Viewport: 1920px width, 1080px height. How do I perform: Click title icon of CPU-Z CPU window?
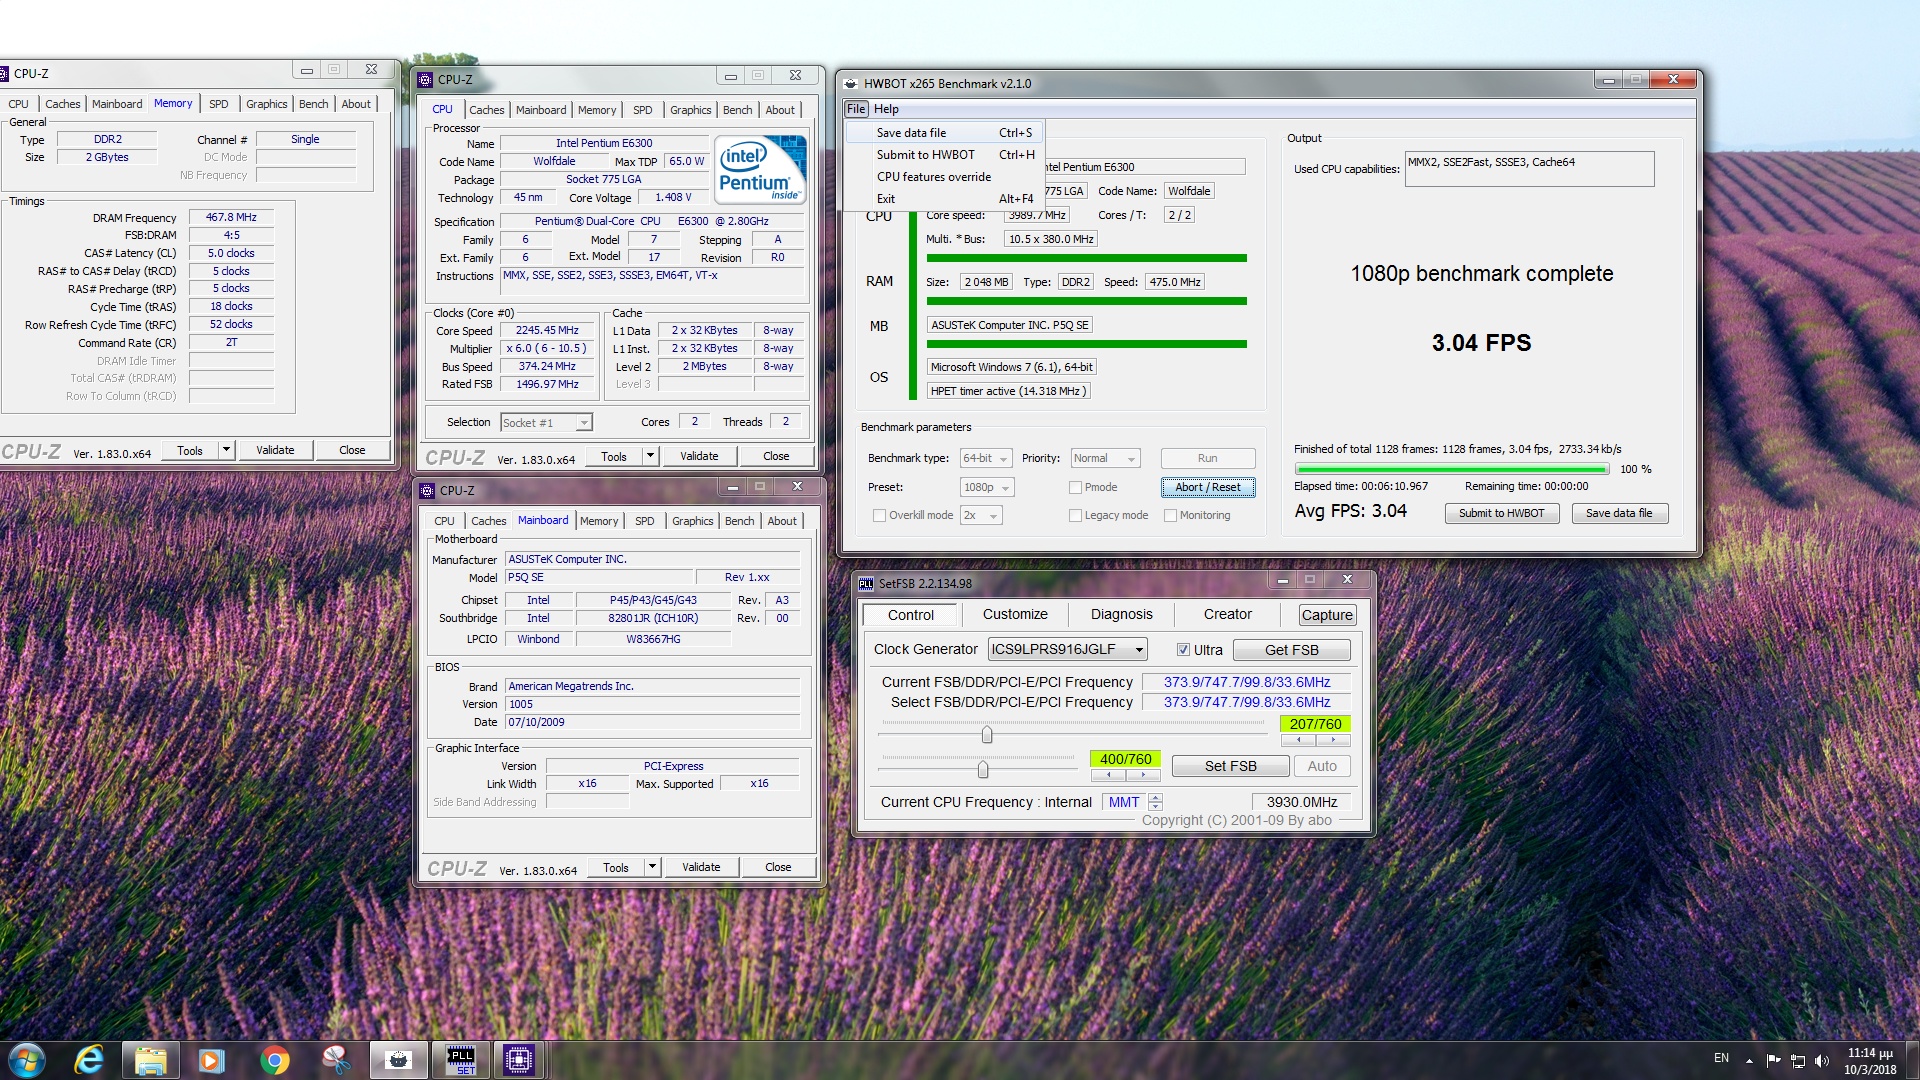click(x=425, y=80)
